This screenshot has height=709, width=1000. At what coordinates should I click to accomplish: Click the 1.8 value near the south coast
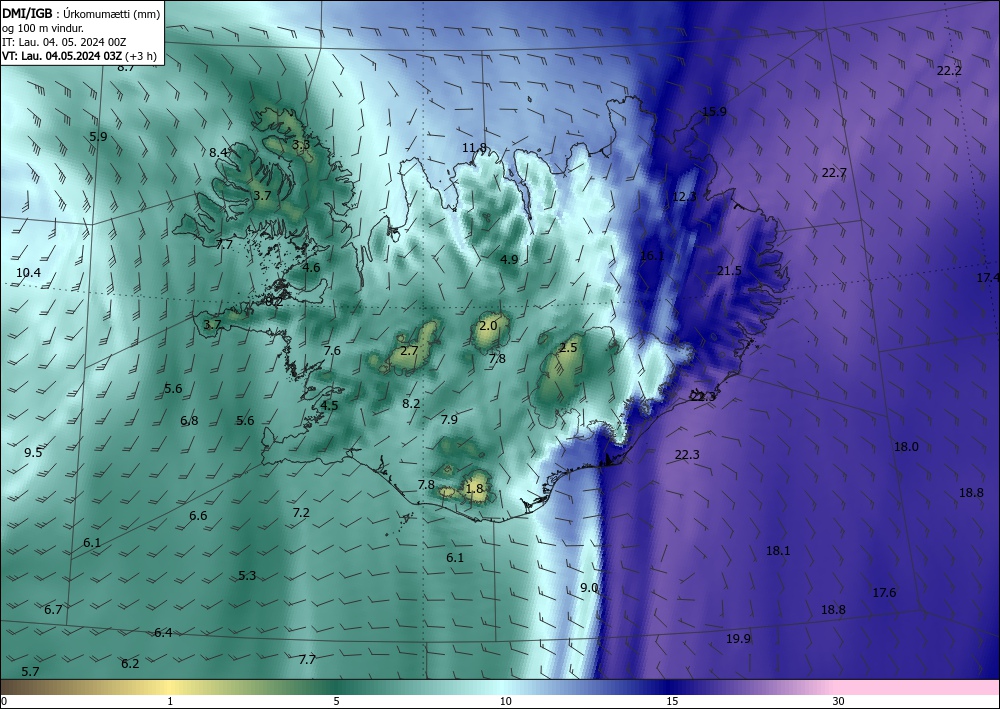click(474, 489)
